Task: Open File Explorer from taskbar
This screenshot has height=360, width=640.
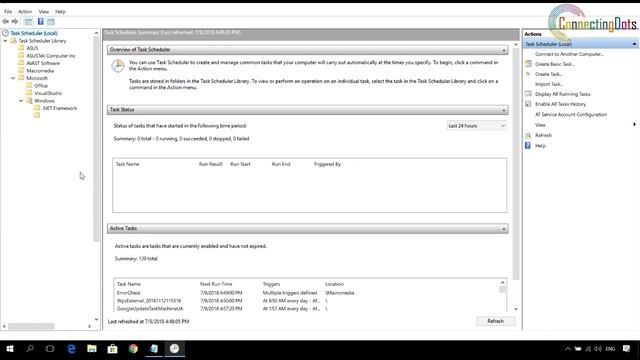Action: click(92, 349)
